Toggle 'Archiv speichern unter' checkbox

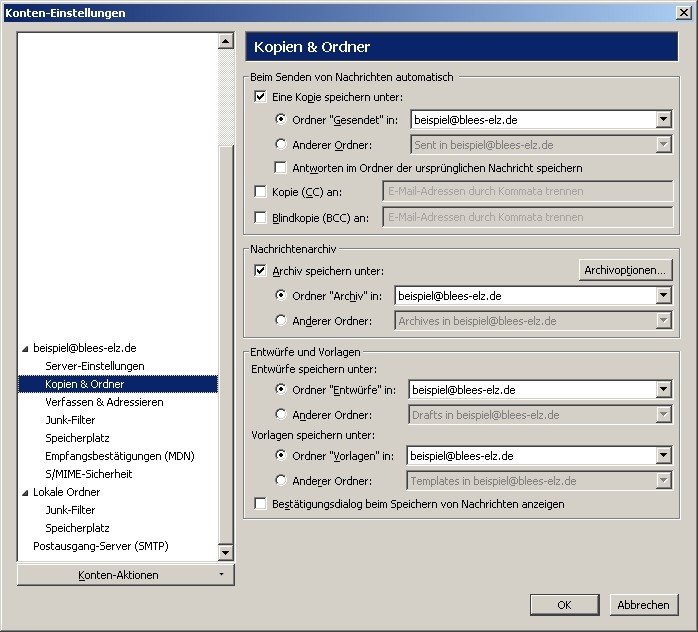point(260,271)
